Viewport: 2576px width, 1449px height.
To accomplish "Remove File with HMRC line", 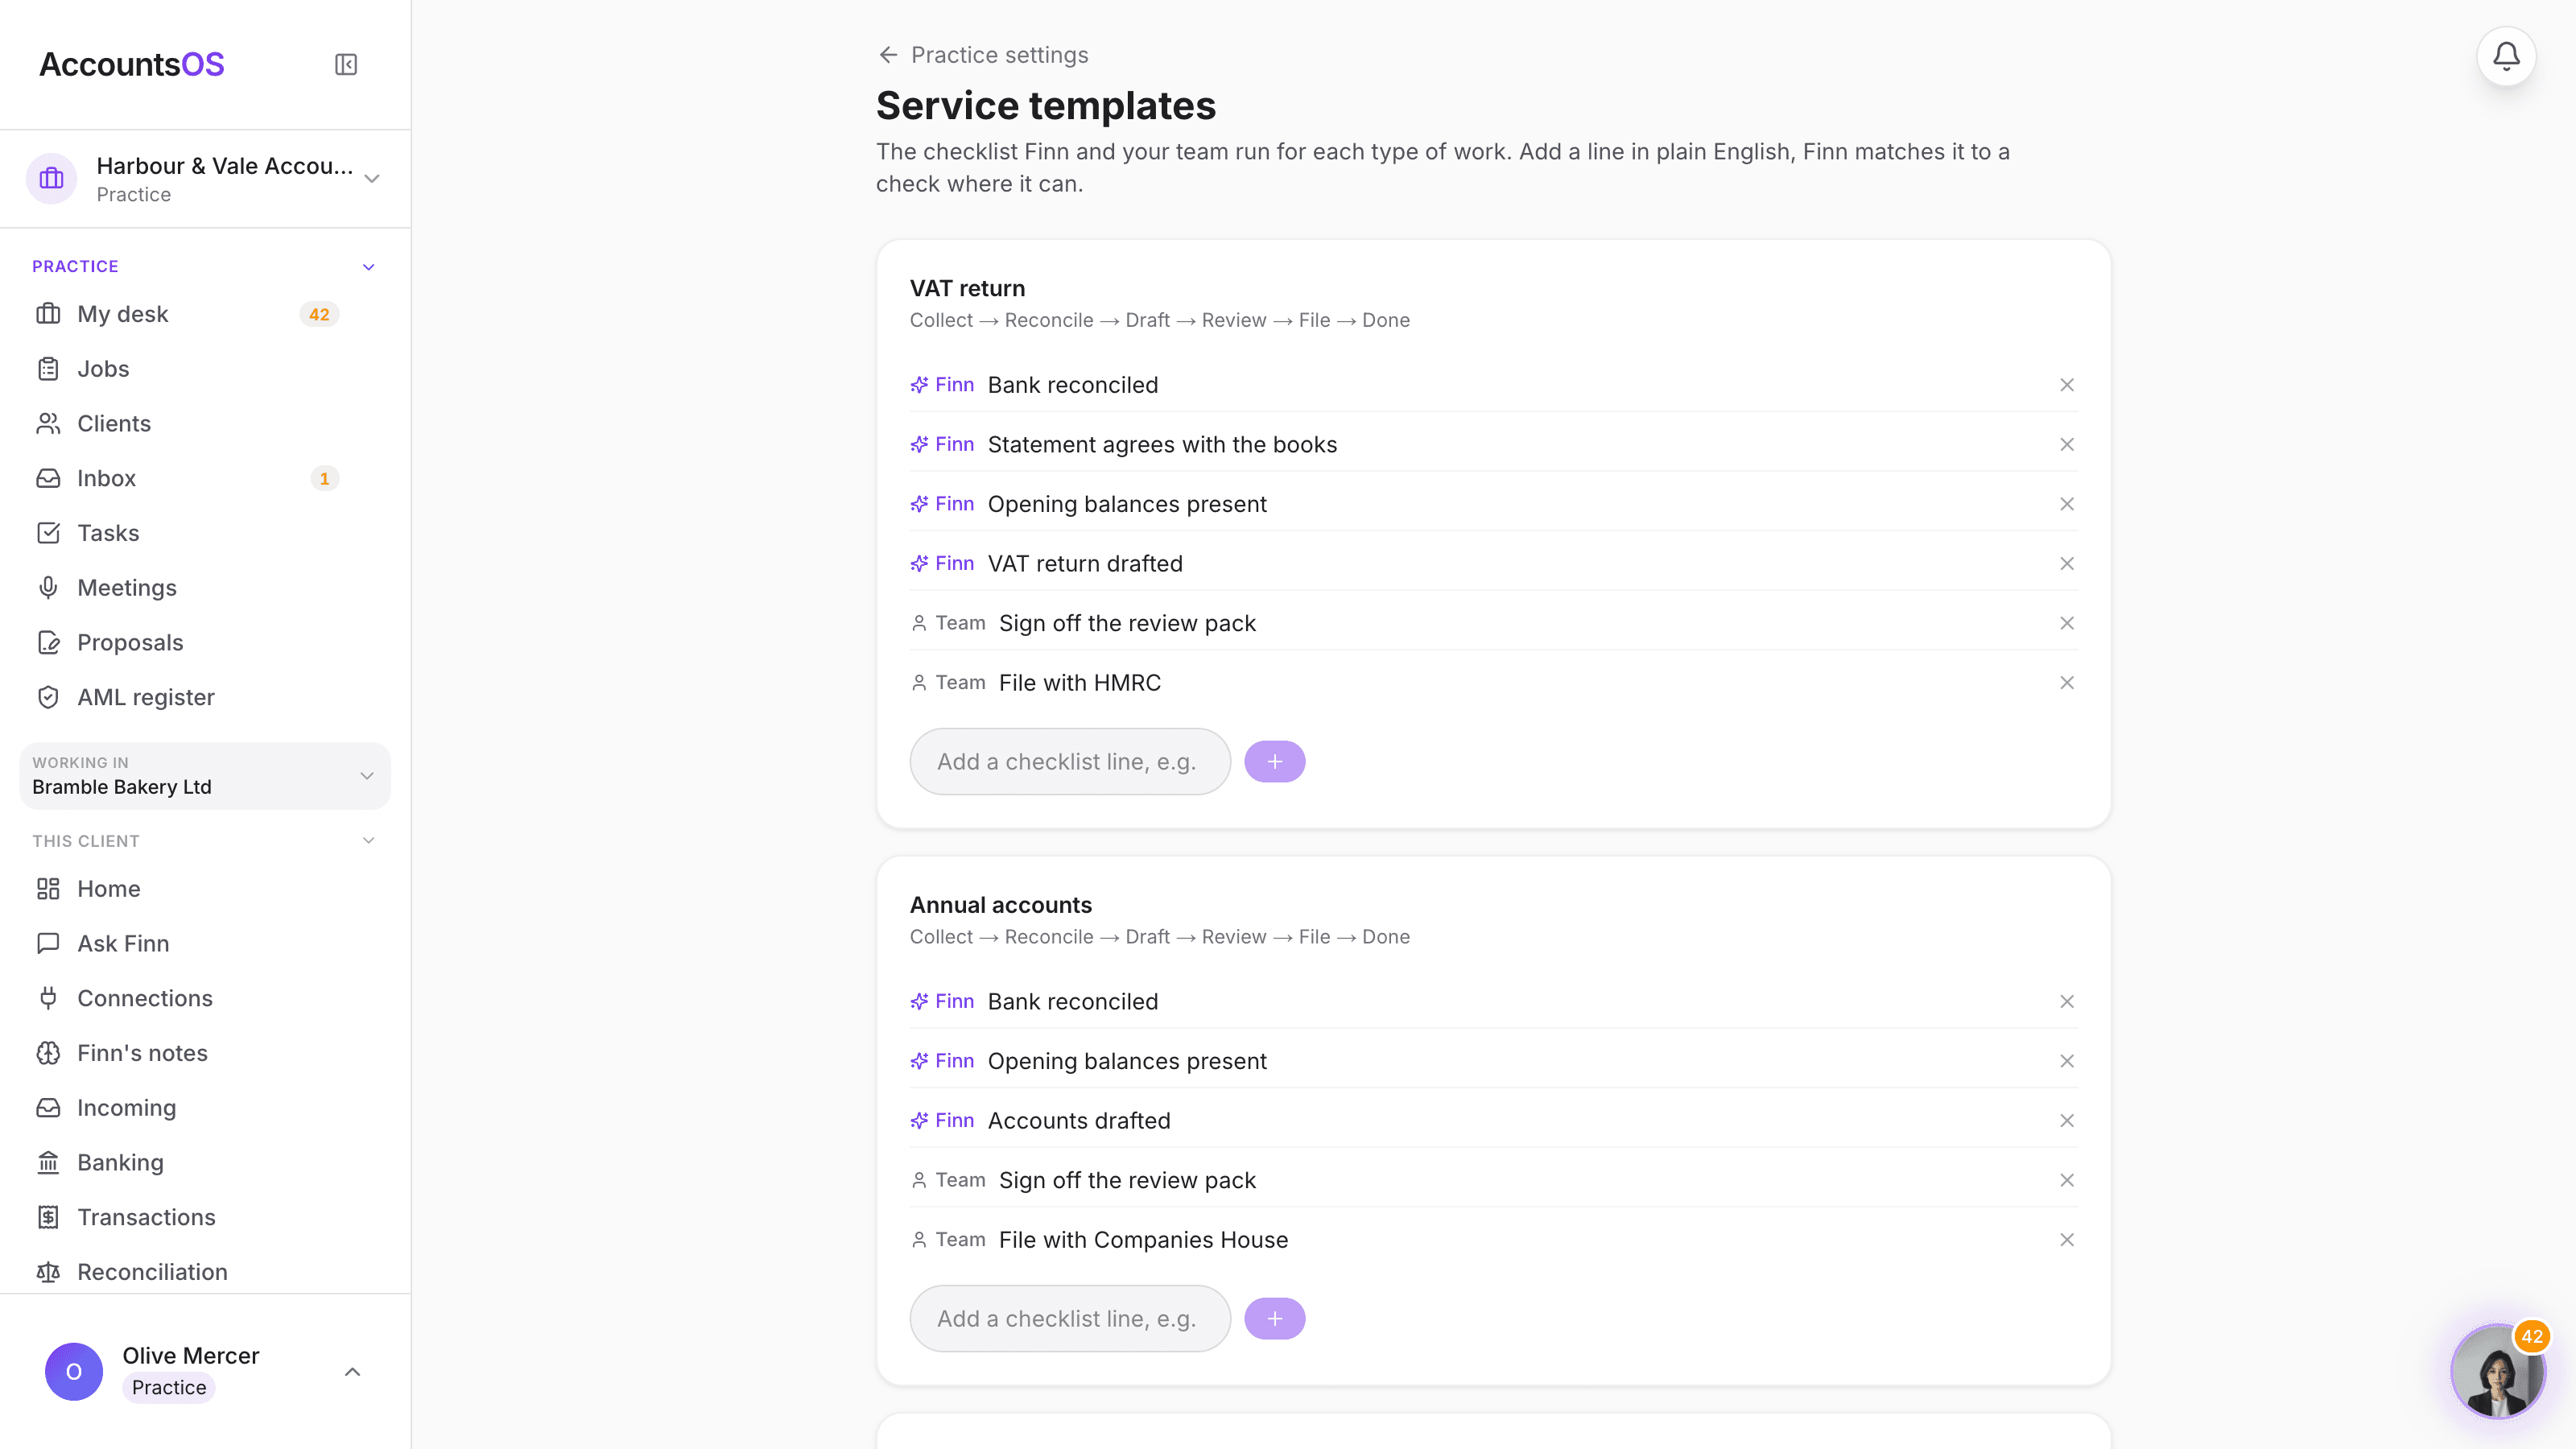I will 2067,683.
